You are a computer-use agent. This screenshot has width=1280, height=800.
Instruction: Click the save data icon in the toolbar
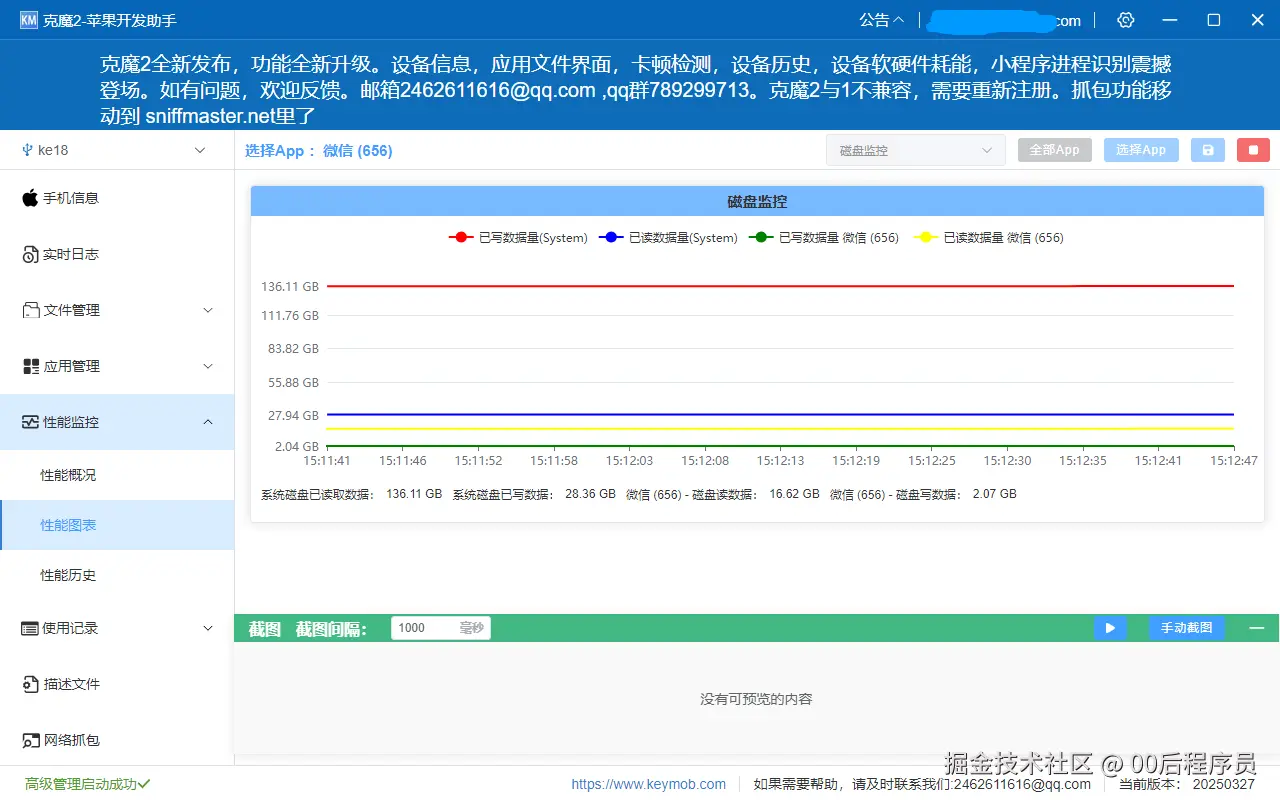[1207, 148]
